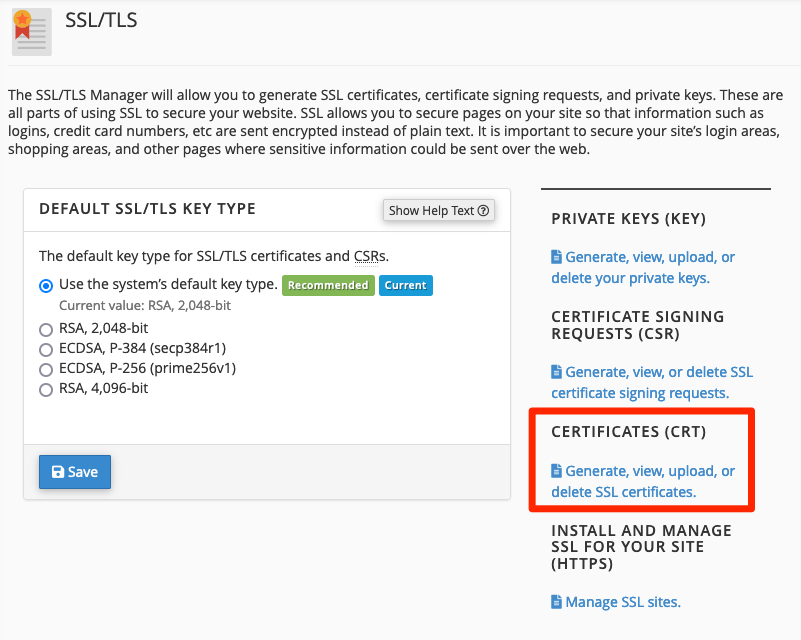Click the document icon beside SSL certificates link
801x640 pixels.
[557, 471]
